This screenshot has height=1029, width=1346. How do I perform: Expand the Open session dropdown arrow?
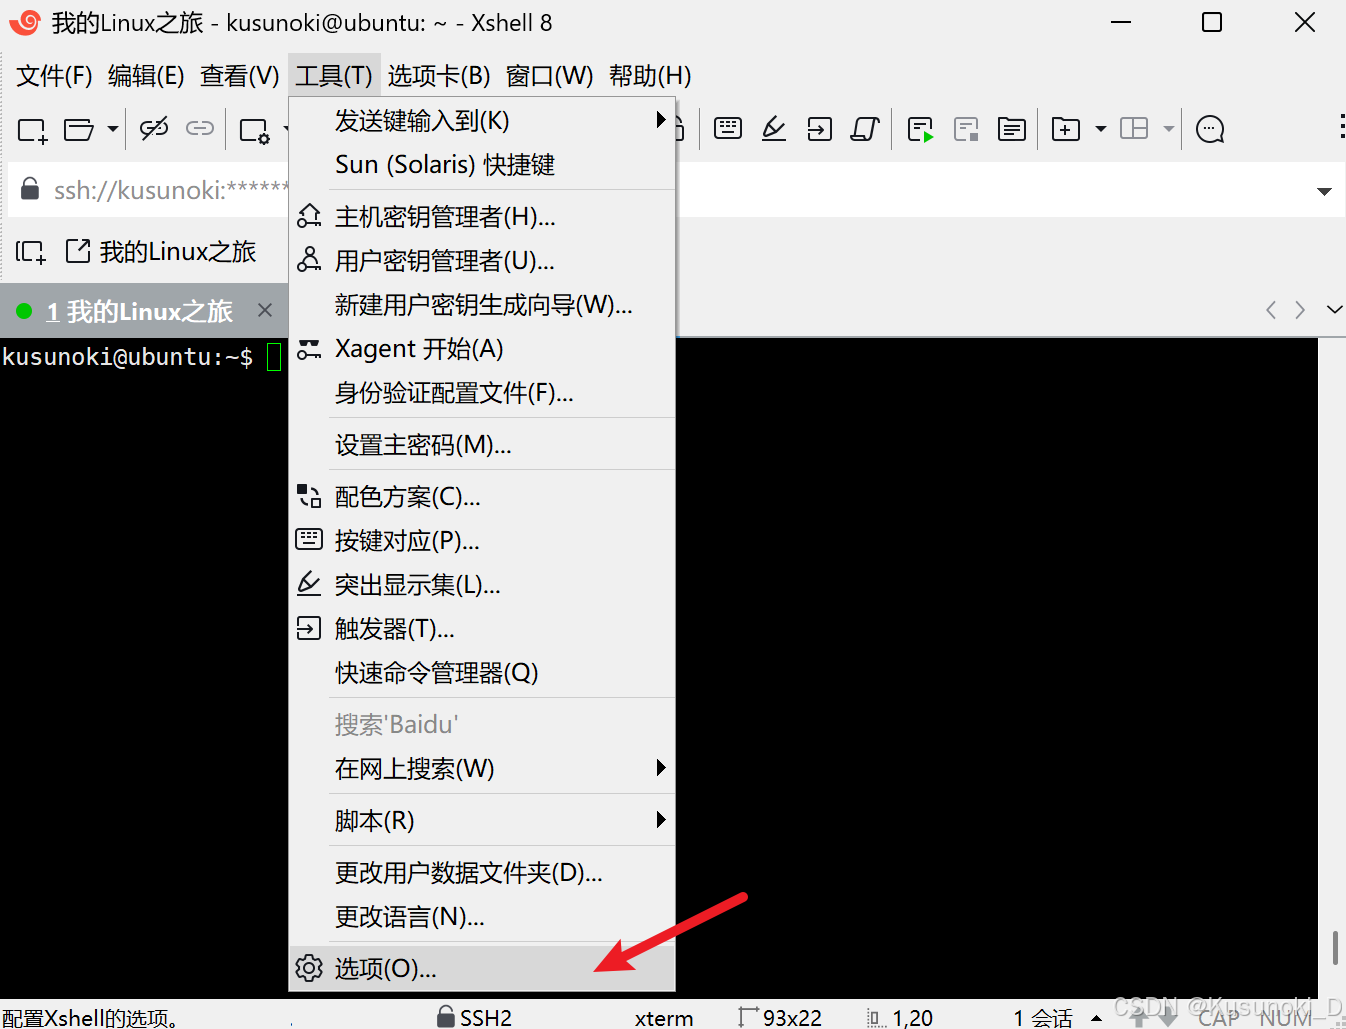coord(112,129)
